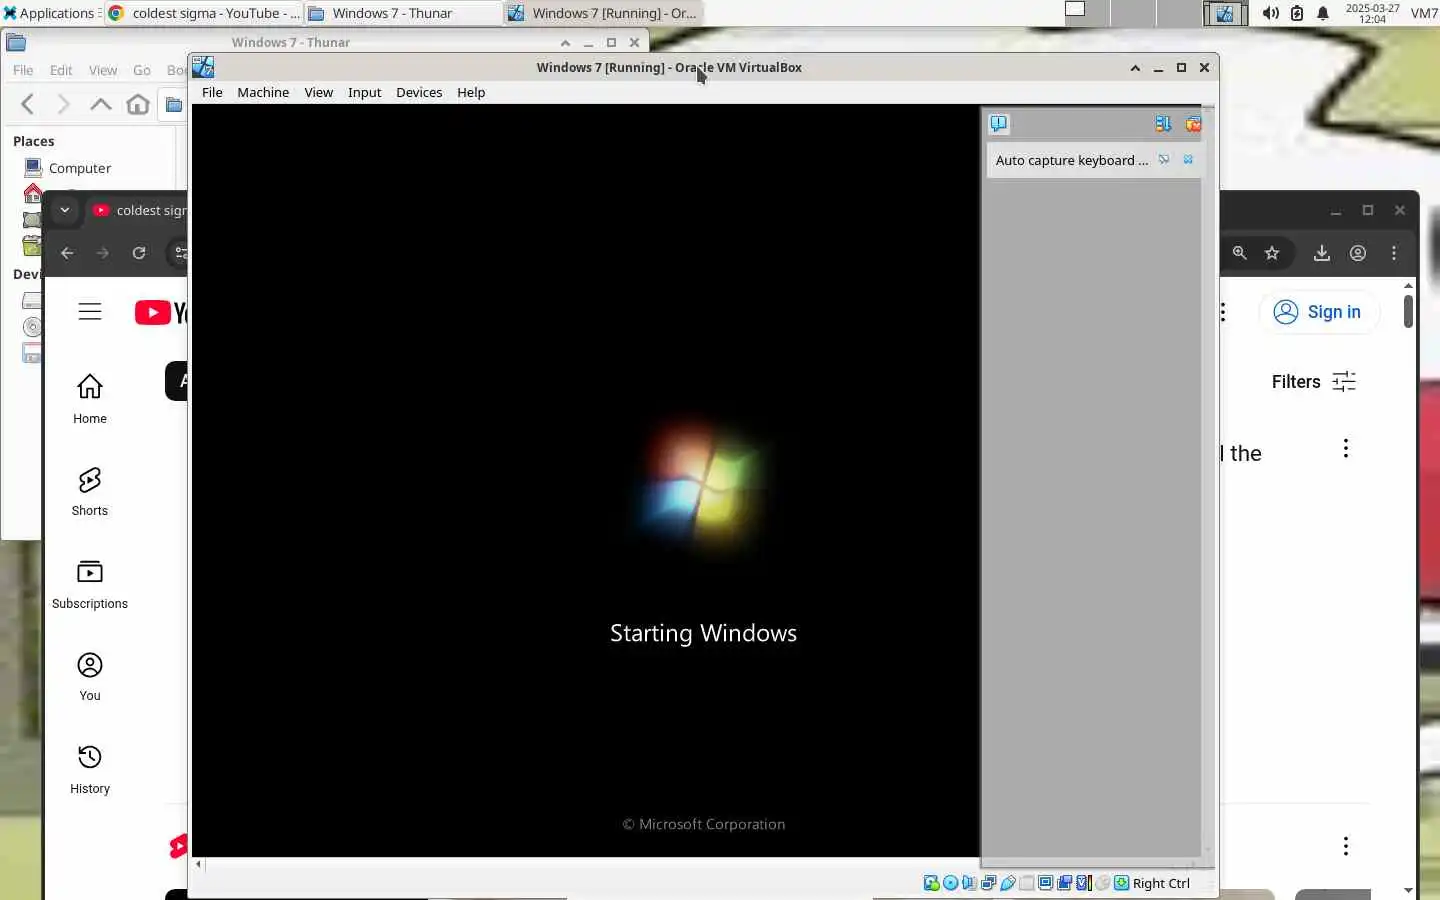This screenshot has width=1440, height=900.
Task: Go back in Thunar file manager
Action: (28, 104)
